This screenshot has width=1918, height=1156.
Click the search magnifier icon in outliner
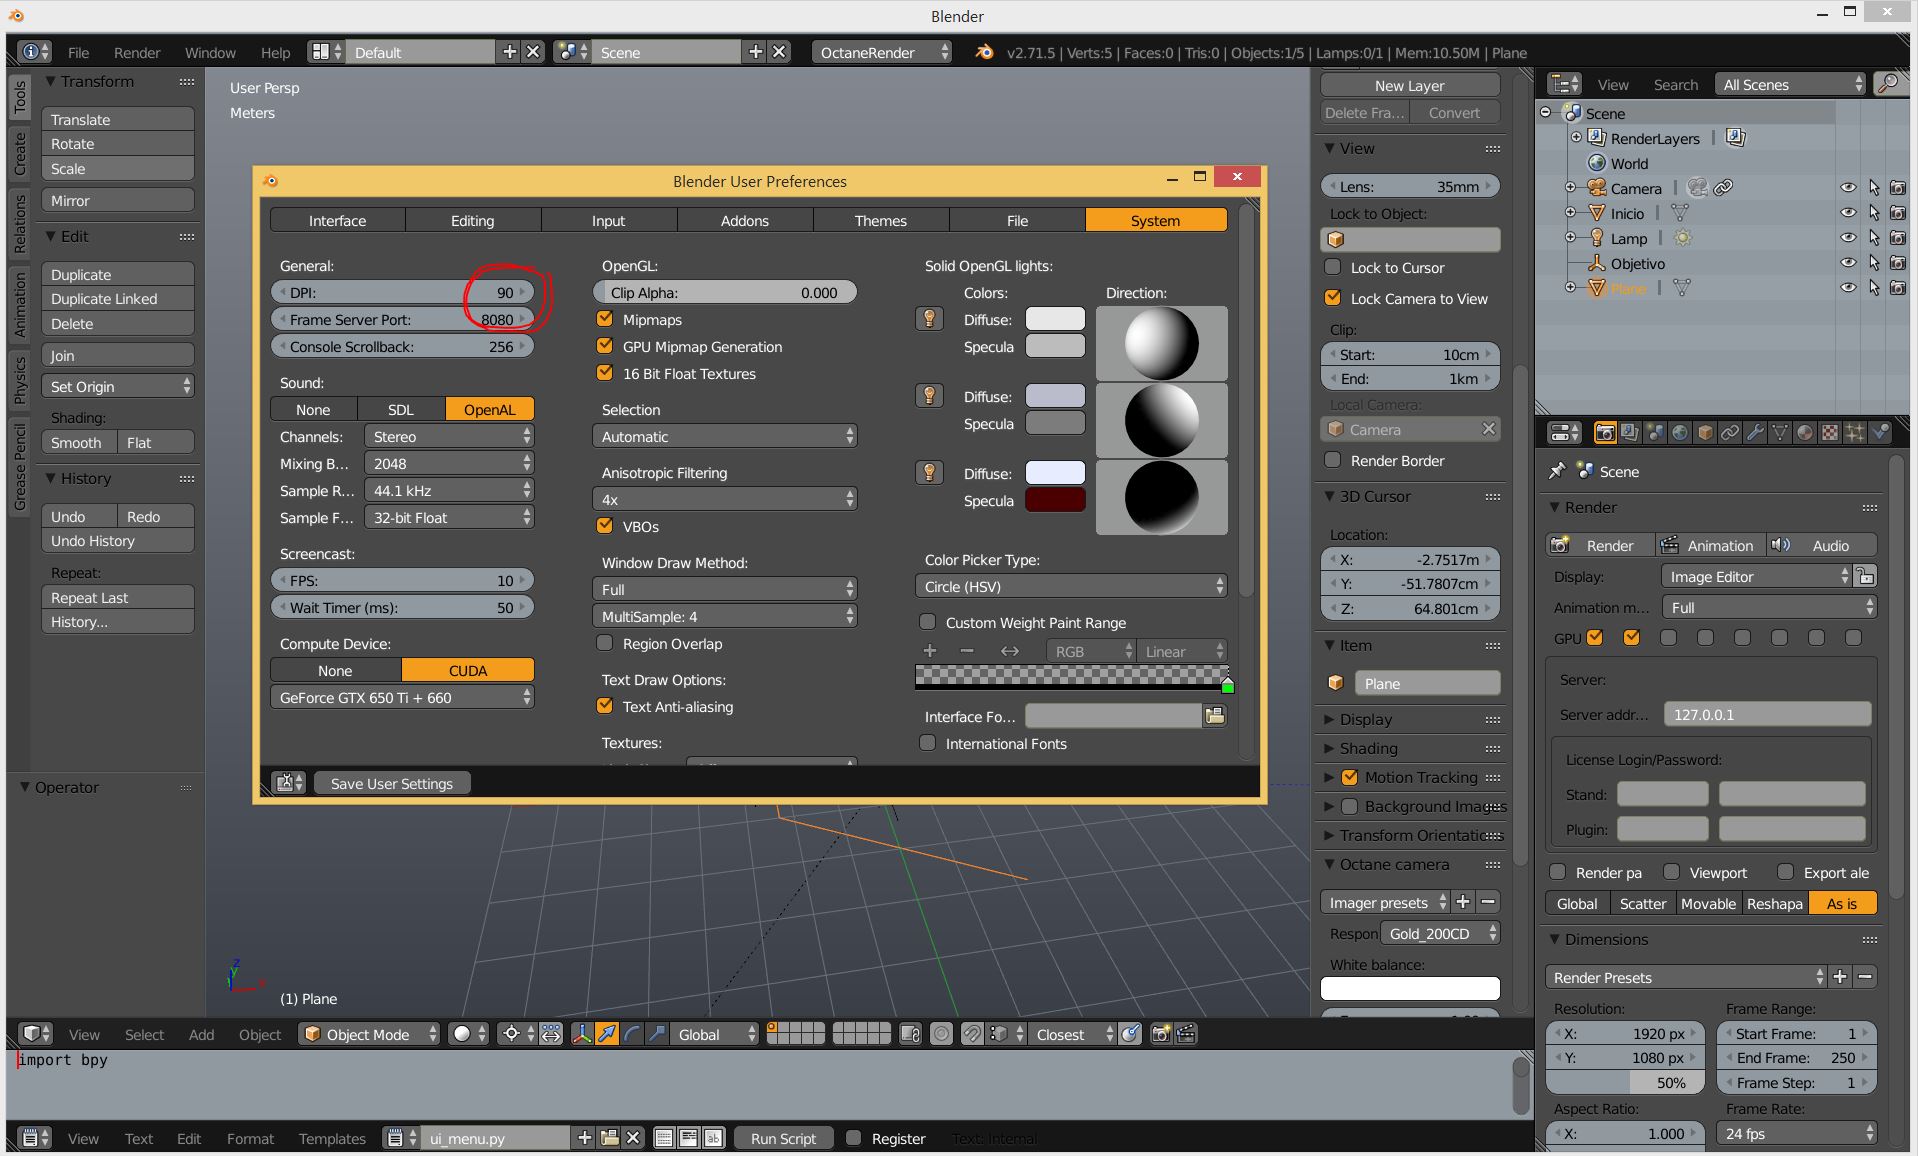click(x=1888, y=84)
